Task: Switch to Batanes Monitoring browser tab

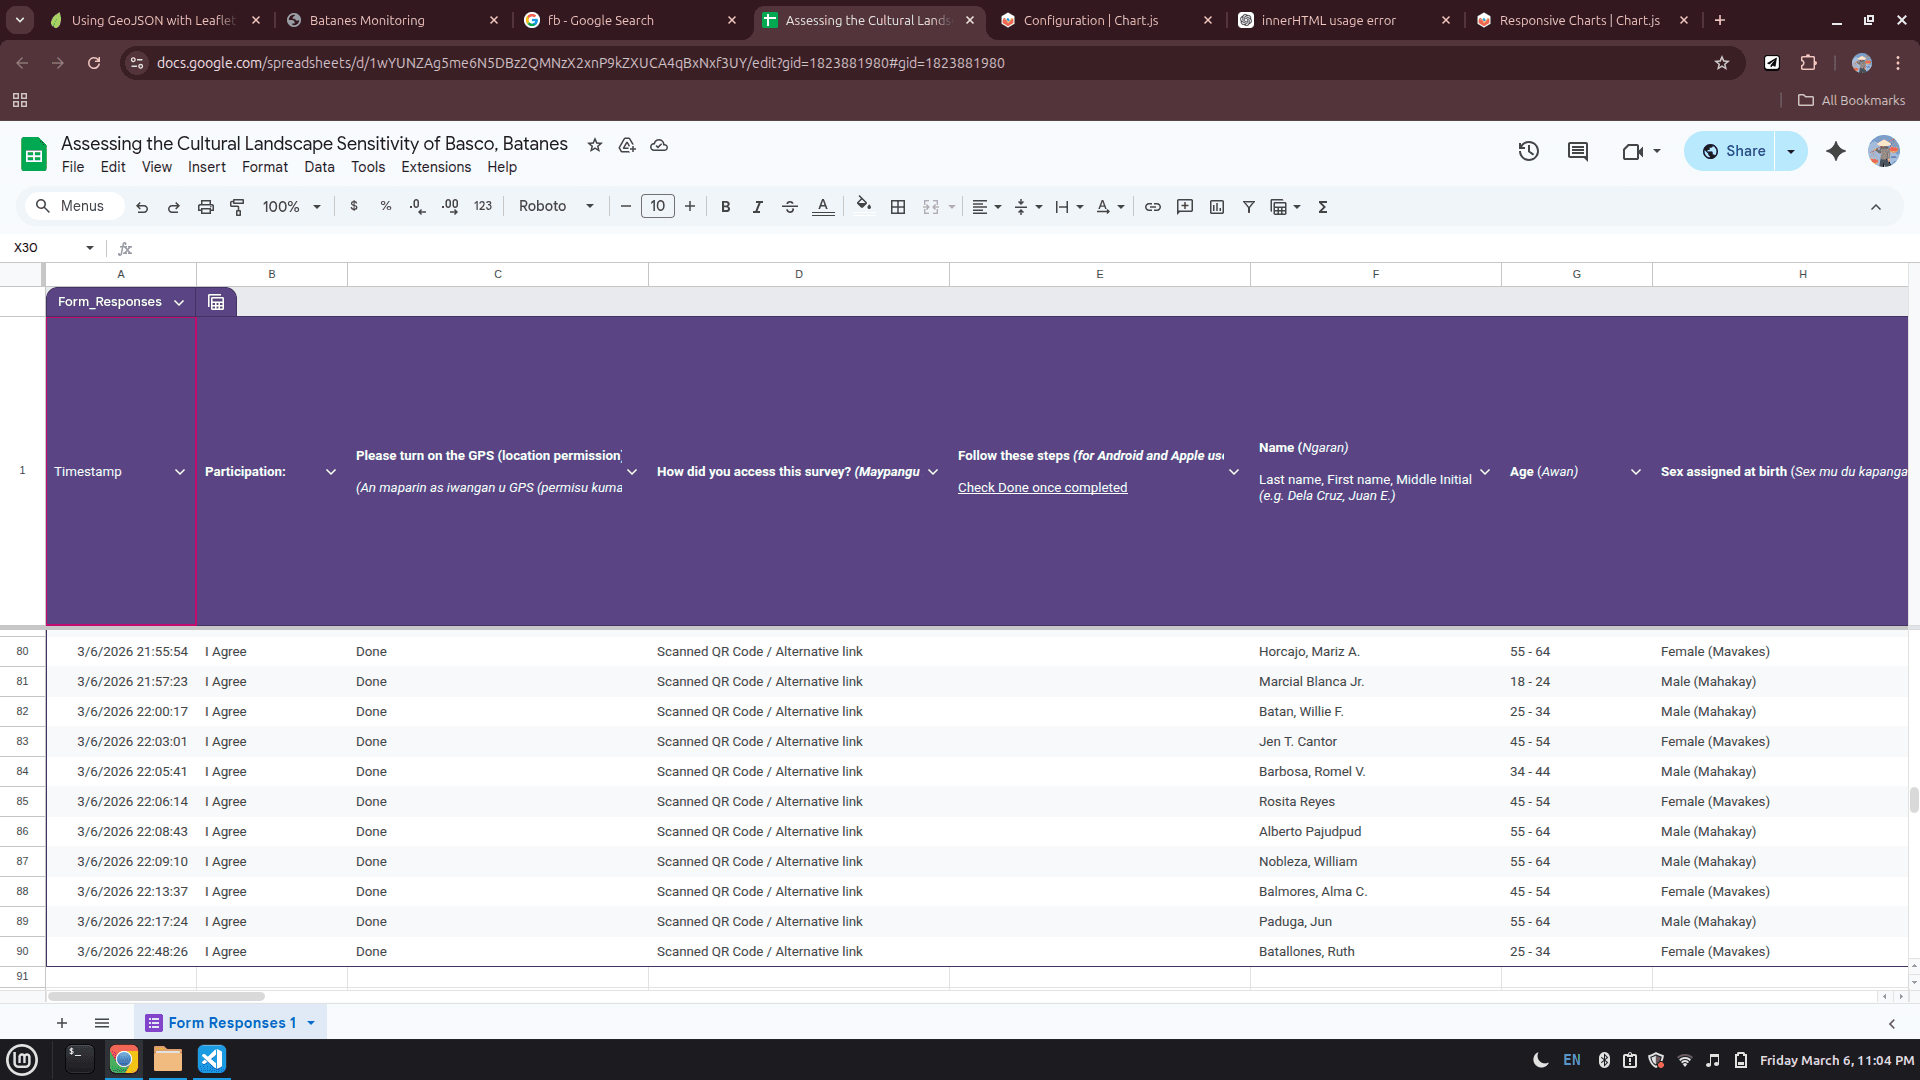Action: pos(393,20)
